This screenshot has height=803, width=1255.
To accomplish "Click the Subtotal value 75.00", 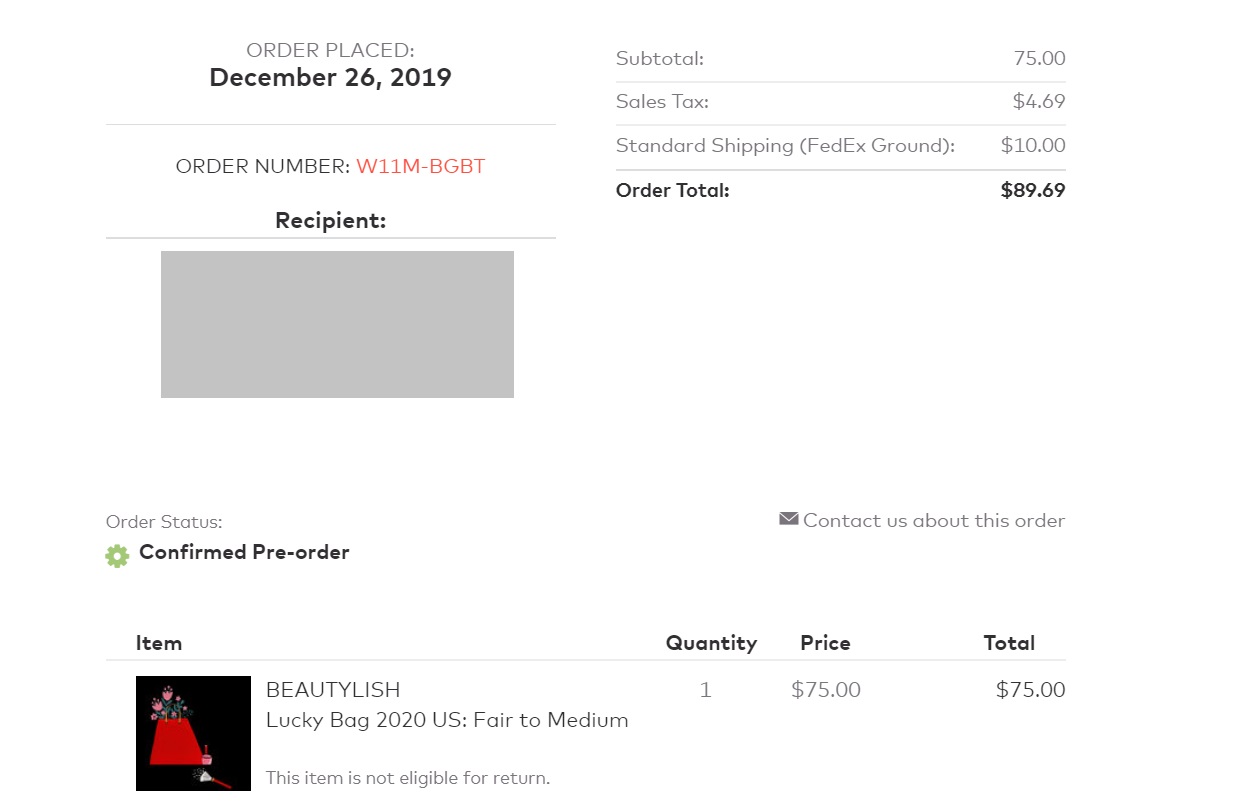I will coord(1039,58).
